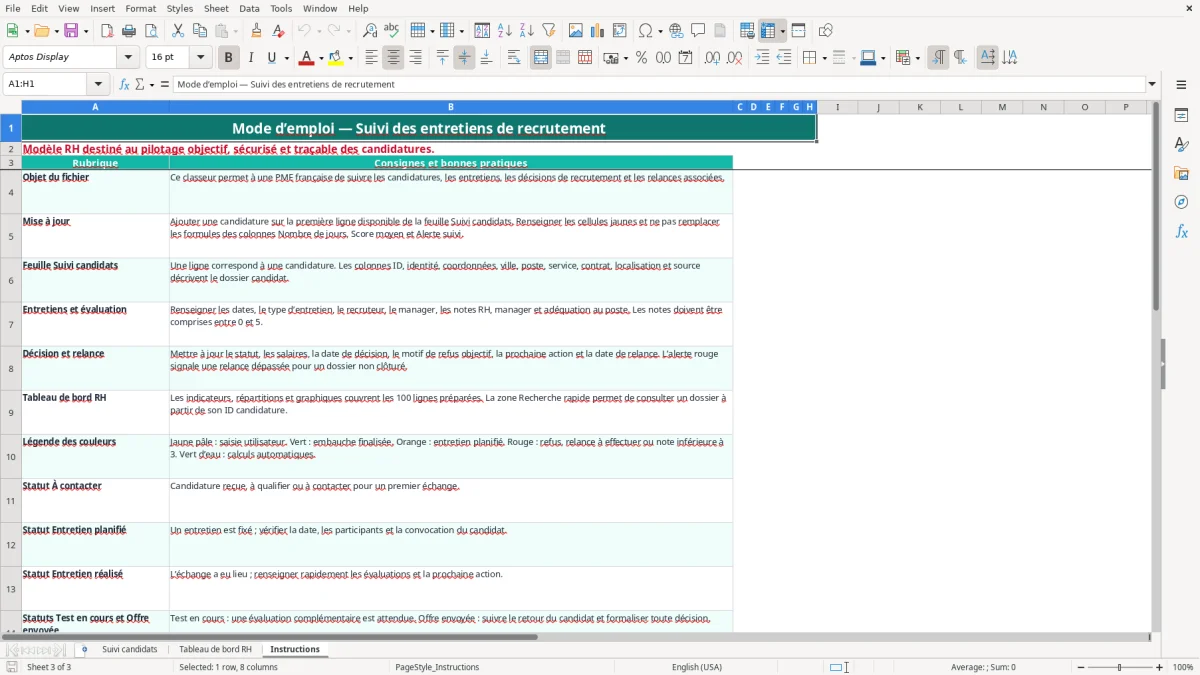Open the Conditional Formatting dropdown arrow
1200x675 pixels.
[x=917, y=58]
